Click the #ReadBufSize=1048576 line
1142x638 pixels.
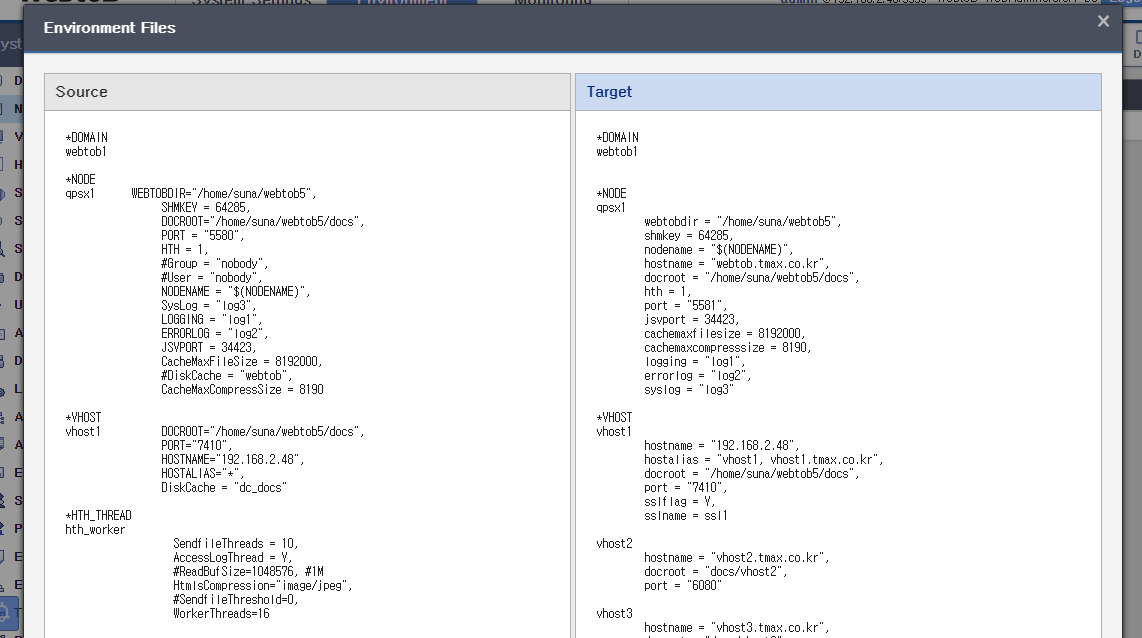[x=248, y=572]
